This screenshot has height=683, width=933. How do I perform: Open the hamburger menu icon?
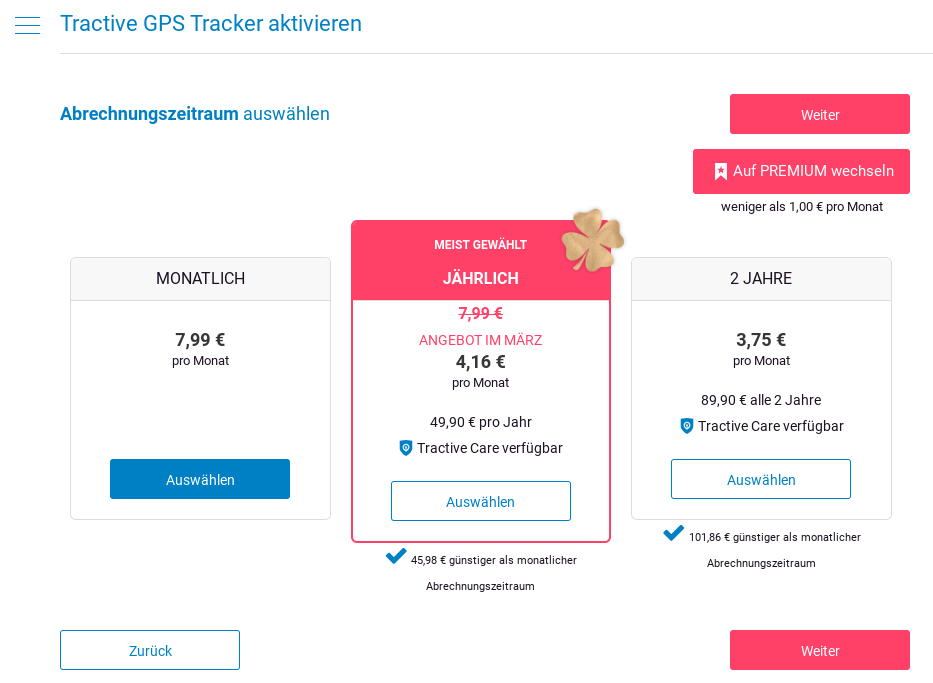[x=27, y=25]
